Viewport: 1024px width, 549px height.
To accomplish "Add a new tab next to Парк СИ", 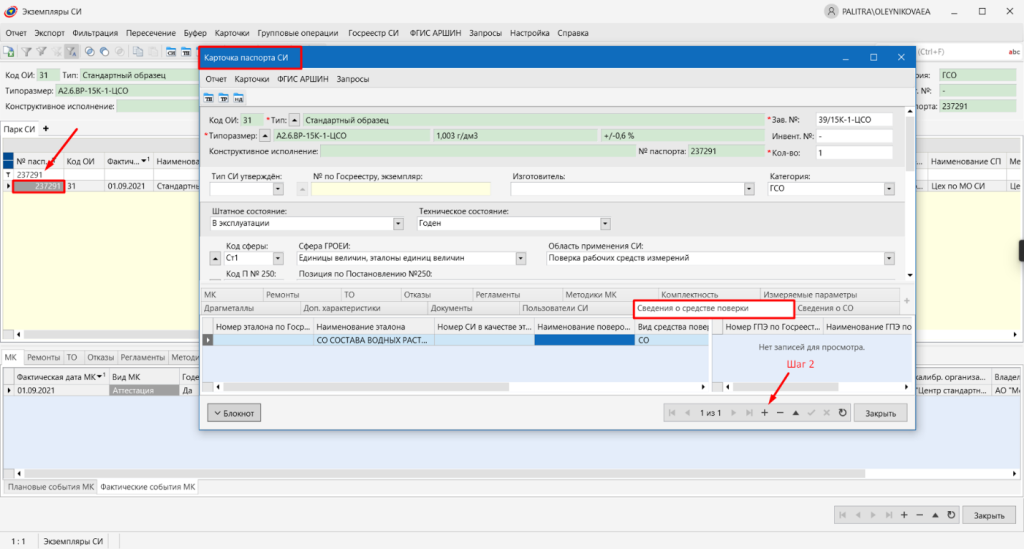I will click(x=46, y=129).
